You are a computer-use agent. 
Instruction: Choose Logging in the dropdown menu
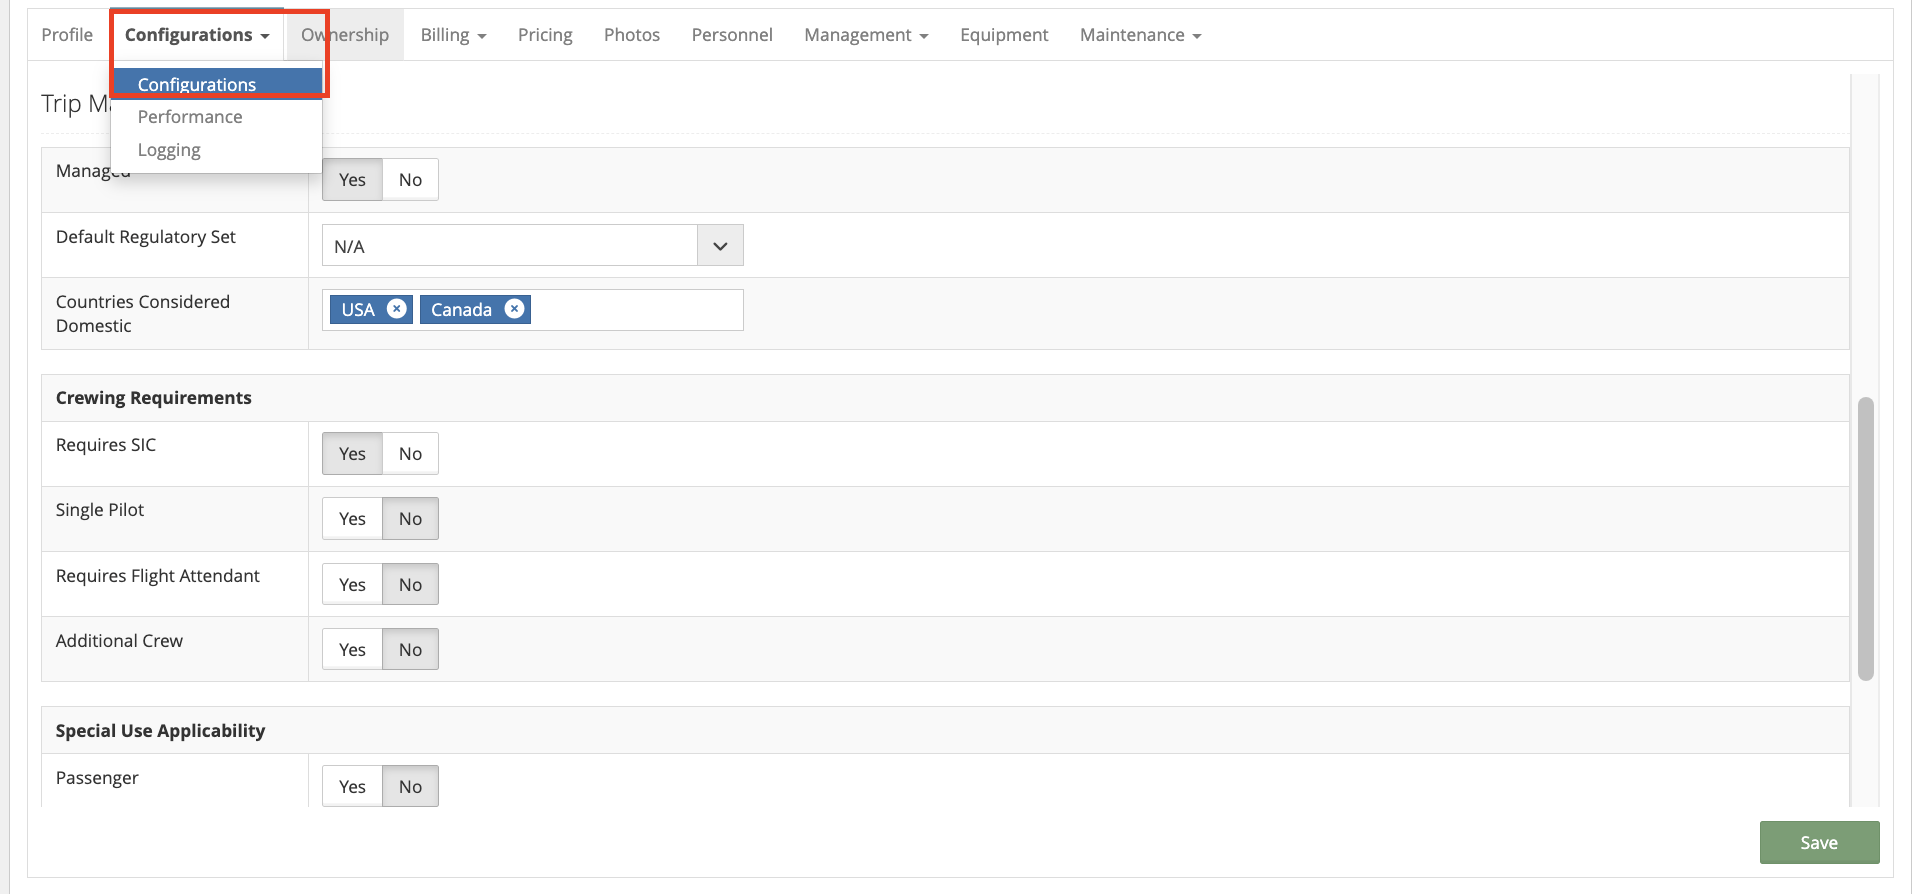[x=169, y=150]
